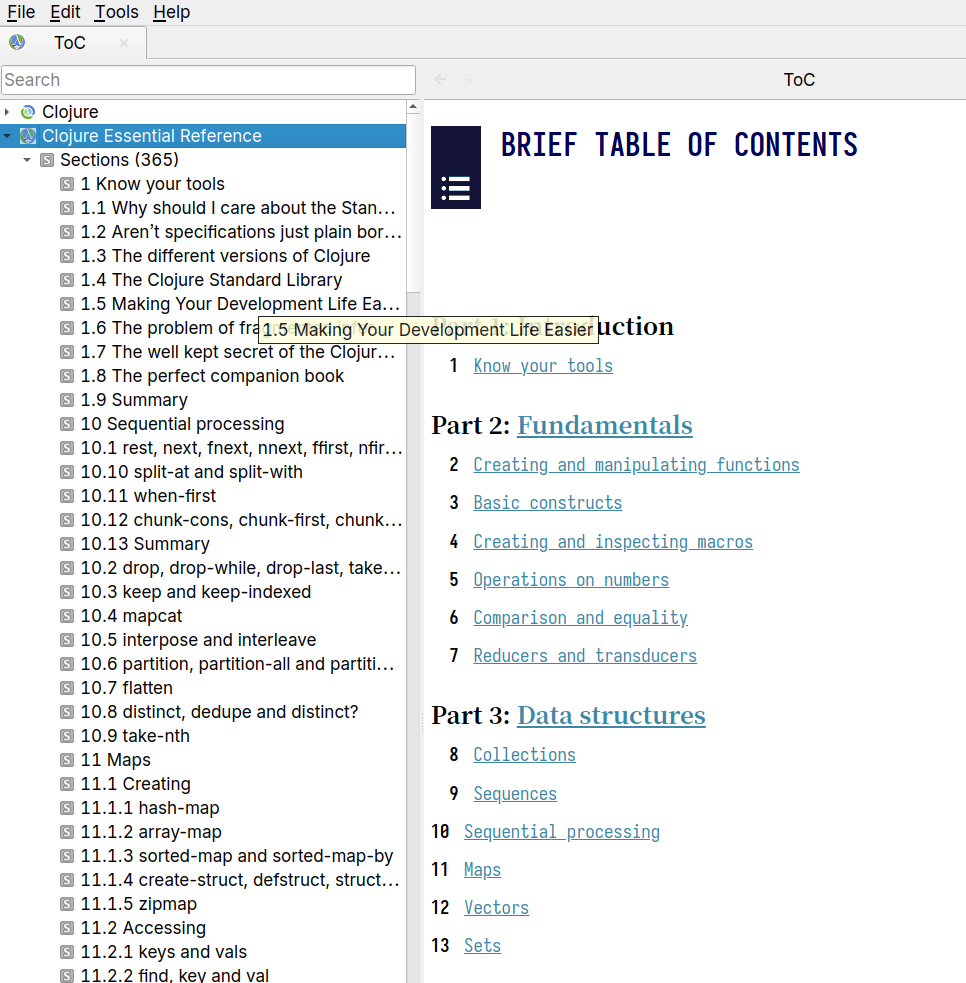The height and width of the screenshot is (983, 966).
Task: Click the section icon beside '10.13 Summary'
Action: [67, 544]
